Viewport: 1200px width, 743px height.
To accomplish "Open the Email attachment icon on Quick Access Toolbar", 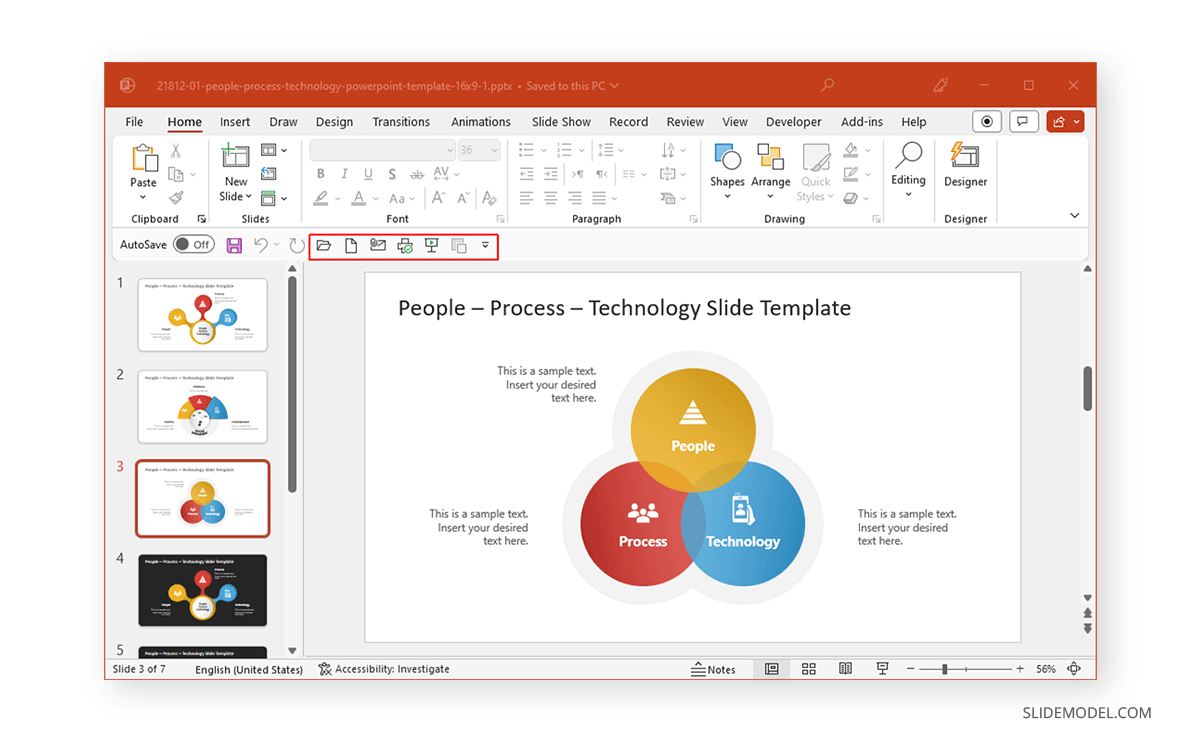I will pos(379,244).
